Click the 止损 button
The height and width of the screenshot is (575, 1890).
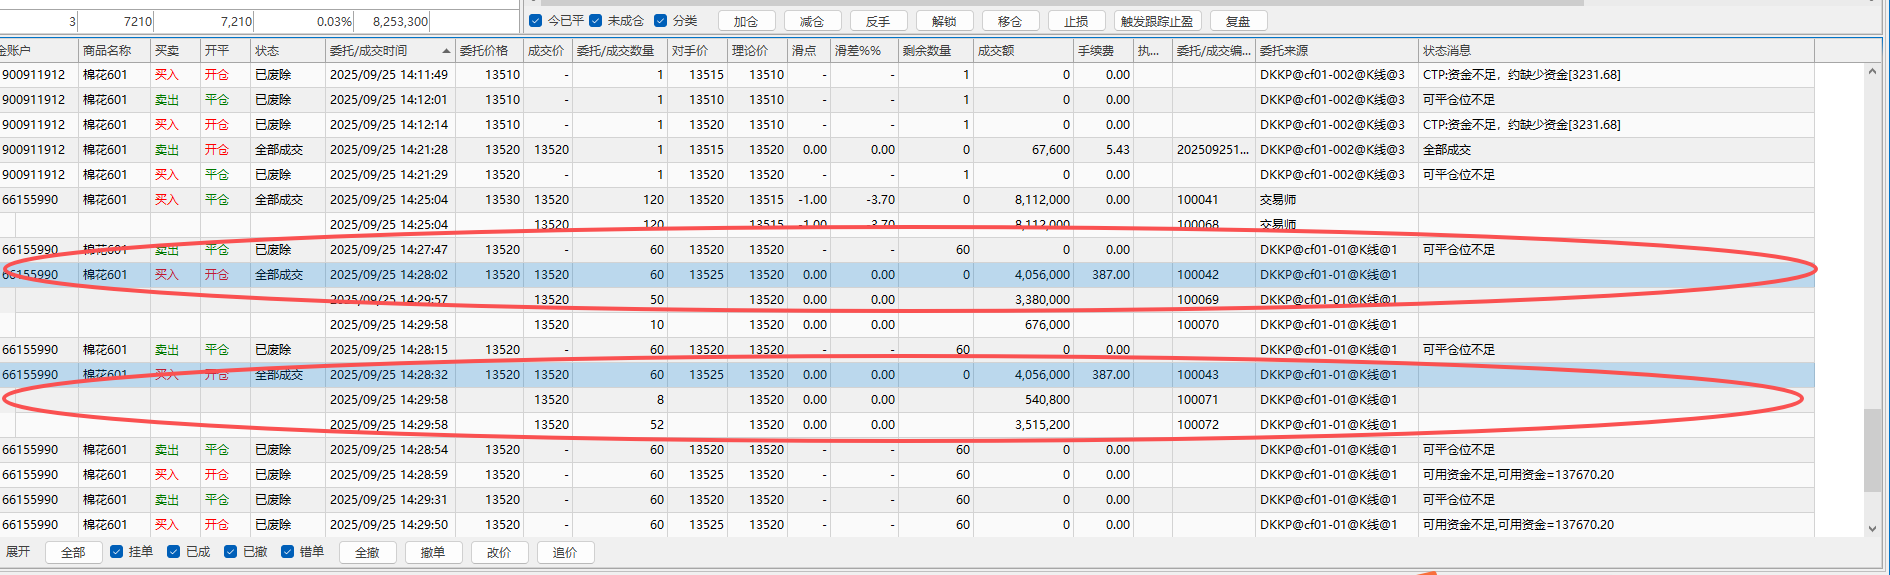1076,21
